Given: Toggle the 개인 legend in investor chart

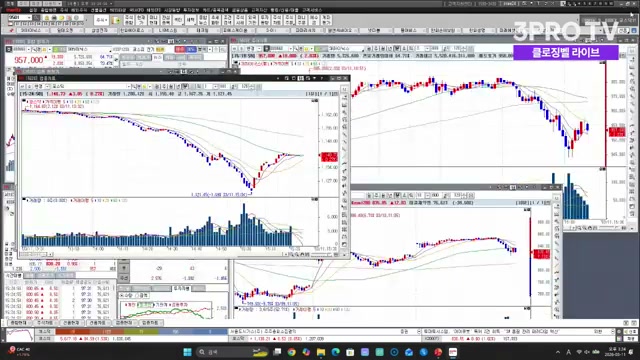Looking at the screenshot, I should [x=131, y=304].
